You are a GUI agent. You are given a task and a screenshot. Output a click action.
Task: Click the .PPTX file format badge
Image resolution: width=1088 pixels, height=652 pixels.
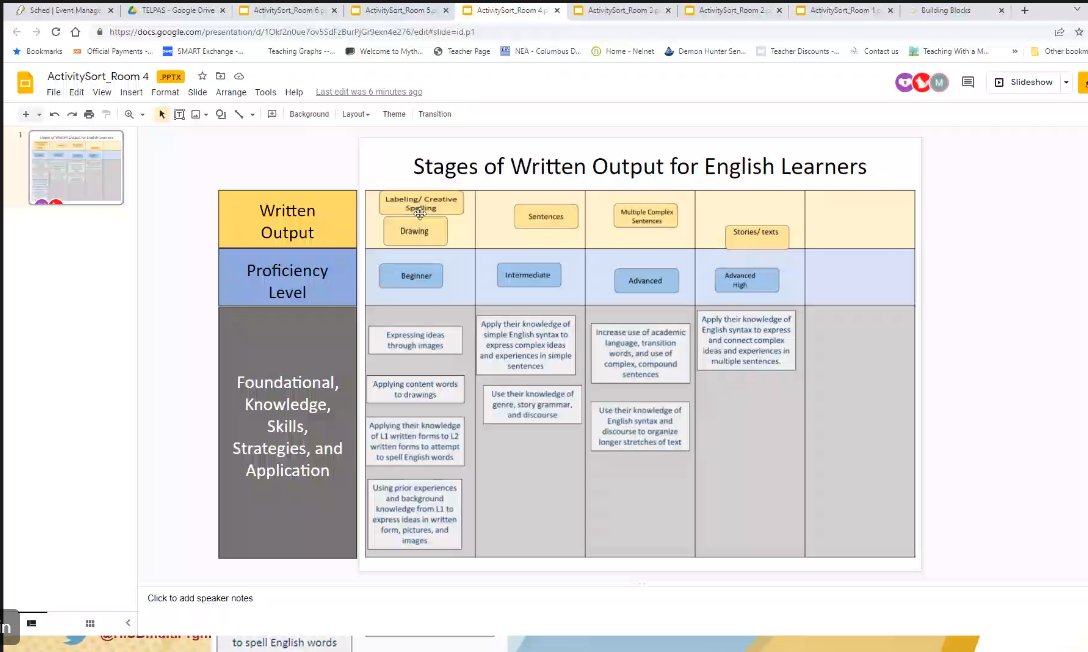(x=171, y=77)
